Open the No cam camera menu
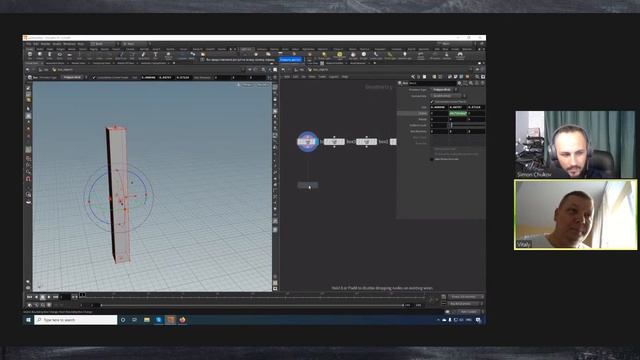 262,85
